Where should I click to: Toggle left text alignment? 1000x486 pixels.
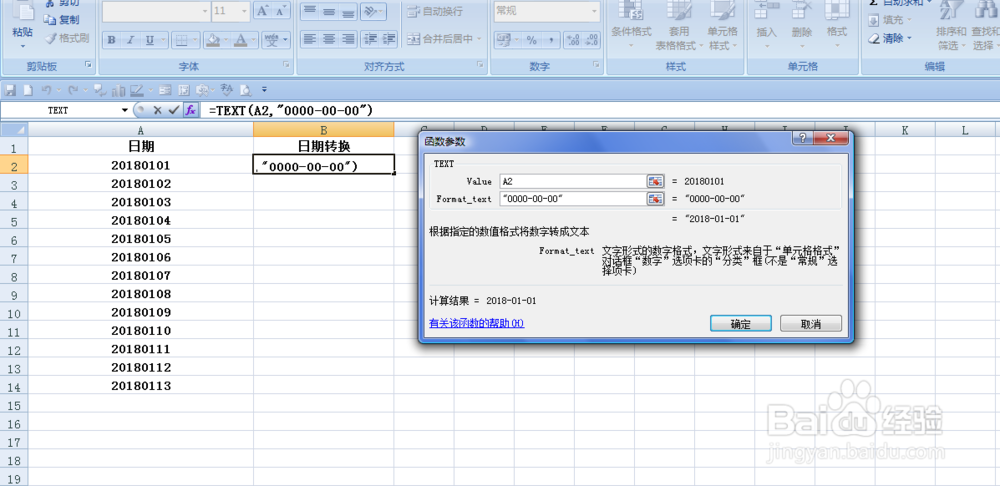click(x=309, y=40)
